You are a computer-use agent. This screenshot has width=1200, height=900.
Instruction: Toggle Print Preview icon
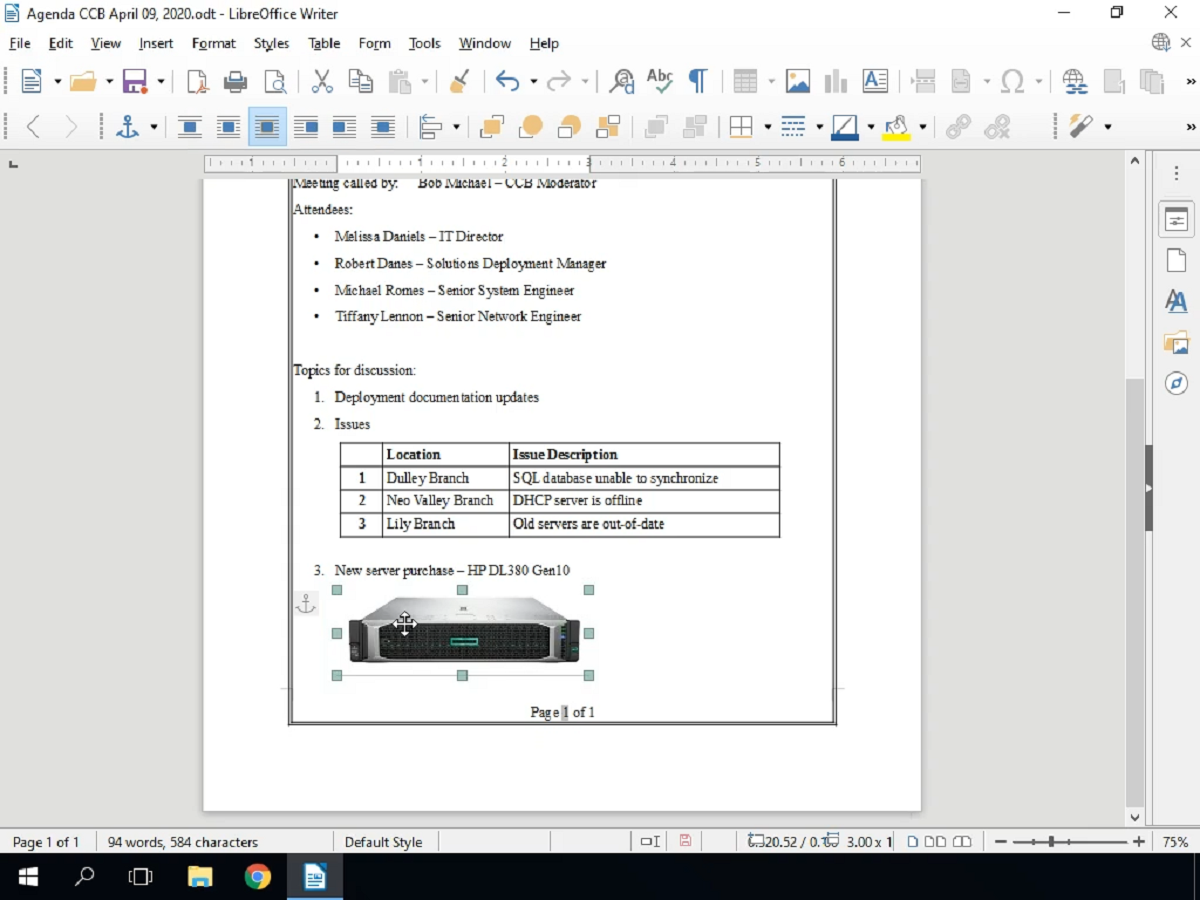[274, 81]
